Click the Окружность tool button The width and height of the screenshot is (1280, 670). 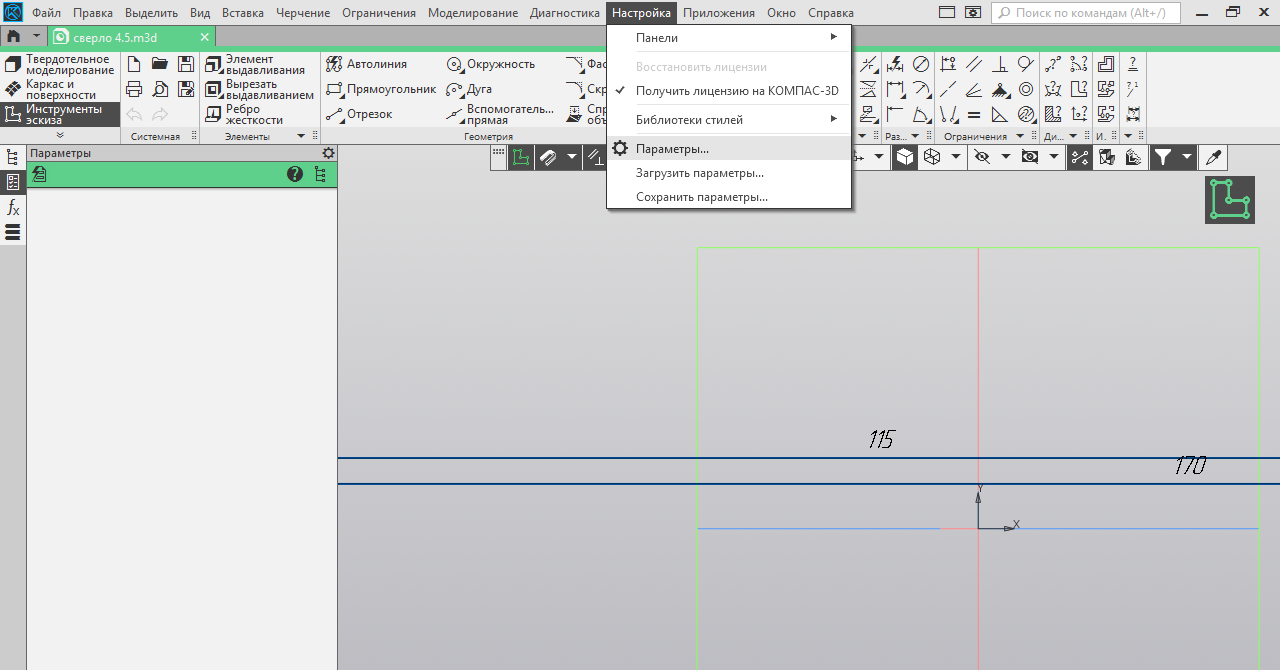click(491, 64)
